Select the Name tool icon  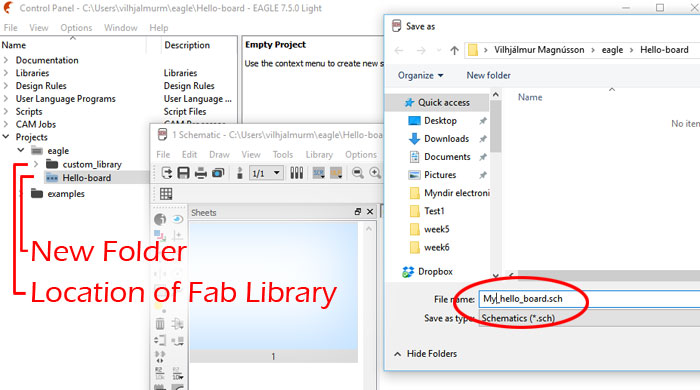160,373
